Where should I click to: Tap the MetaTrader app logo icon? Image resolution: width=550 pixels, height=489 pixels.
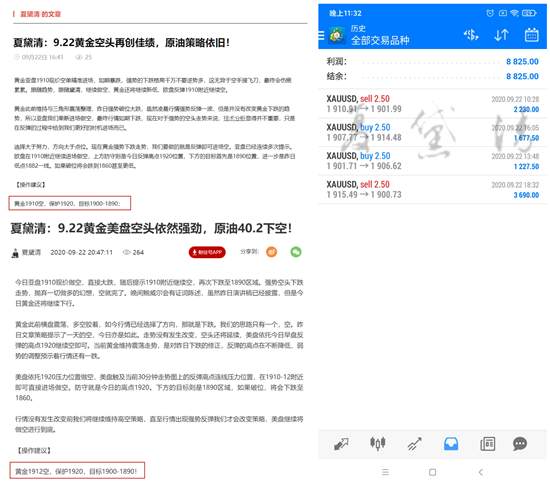click(x=336, y=35)
